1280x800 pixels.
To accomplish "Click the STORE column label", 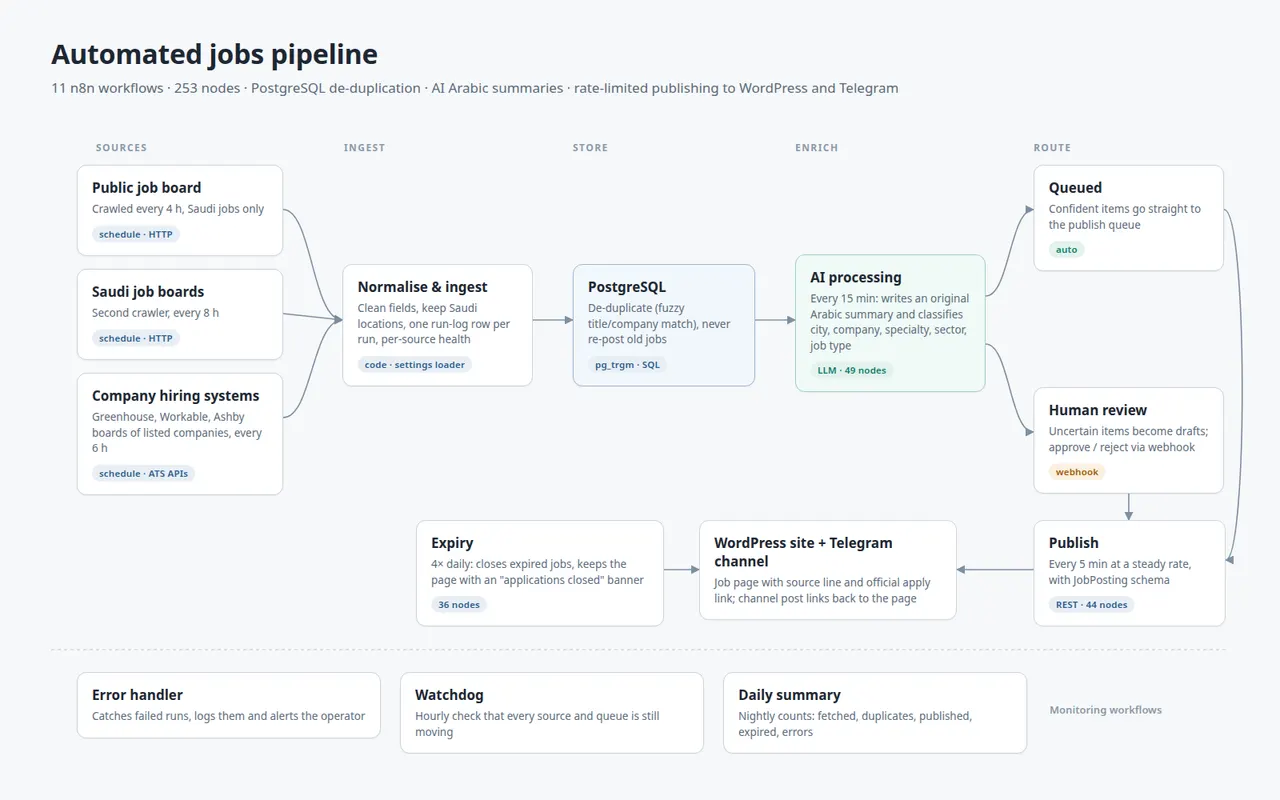I will pos(590,148).
